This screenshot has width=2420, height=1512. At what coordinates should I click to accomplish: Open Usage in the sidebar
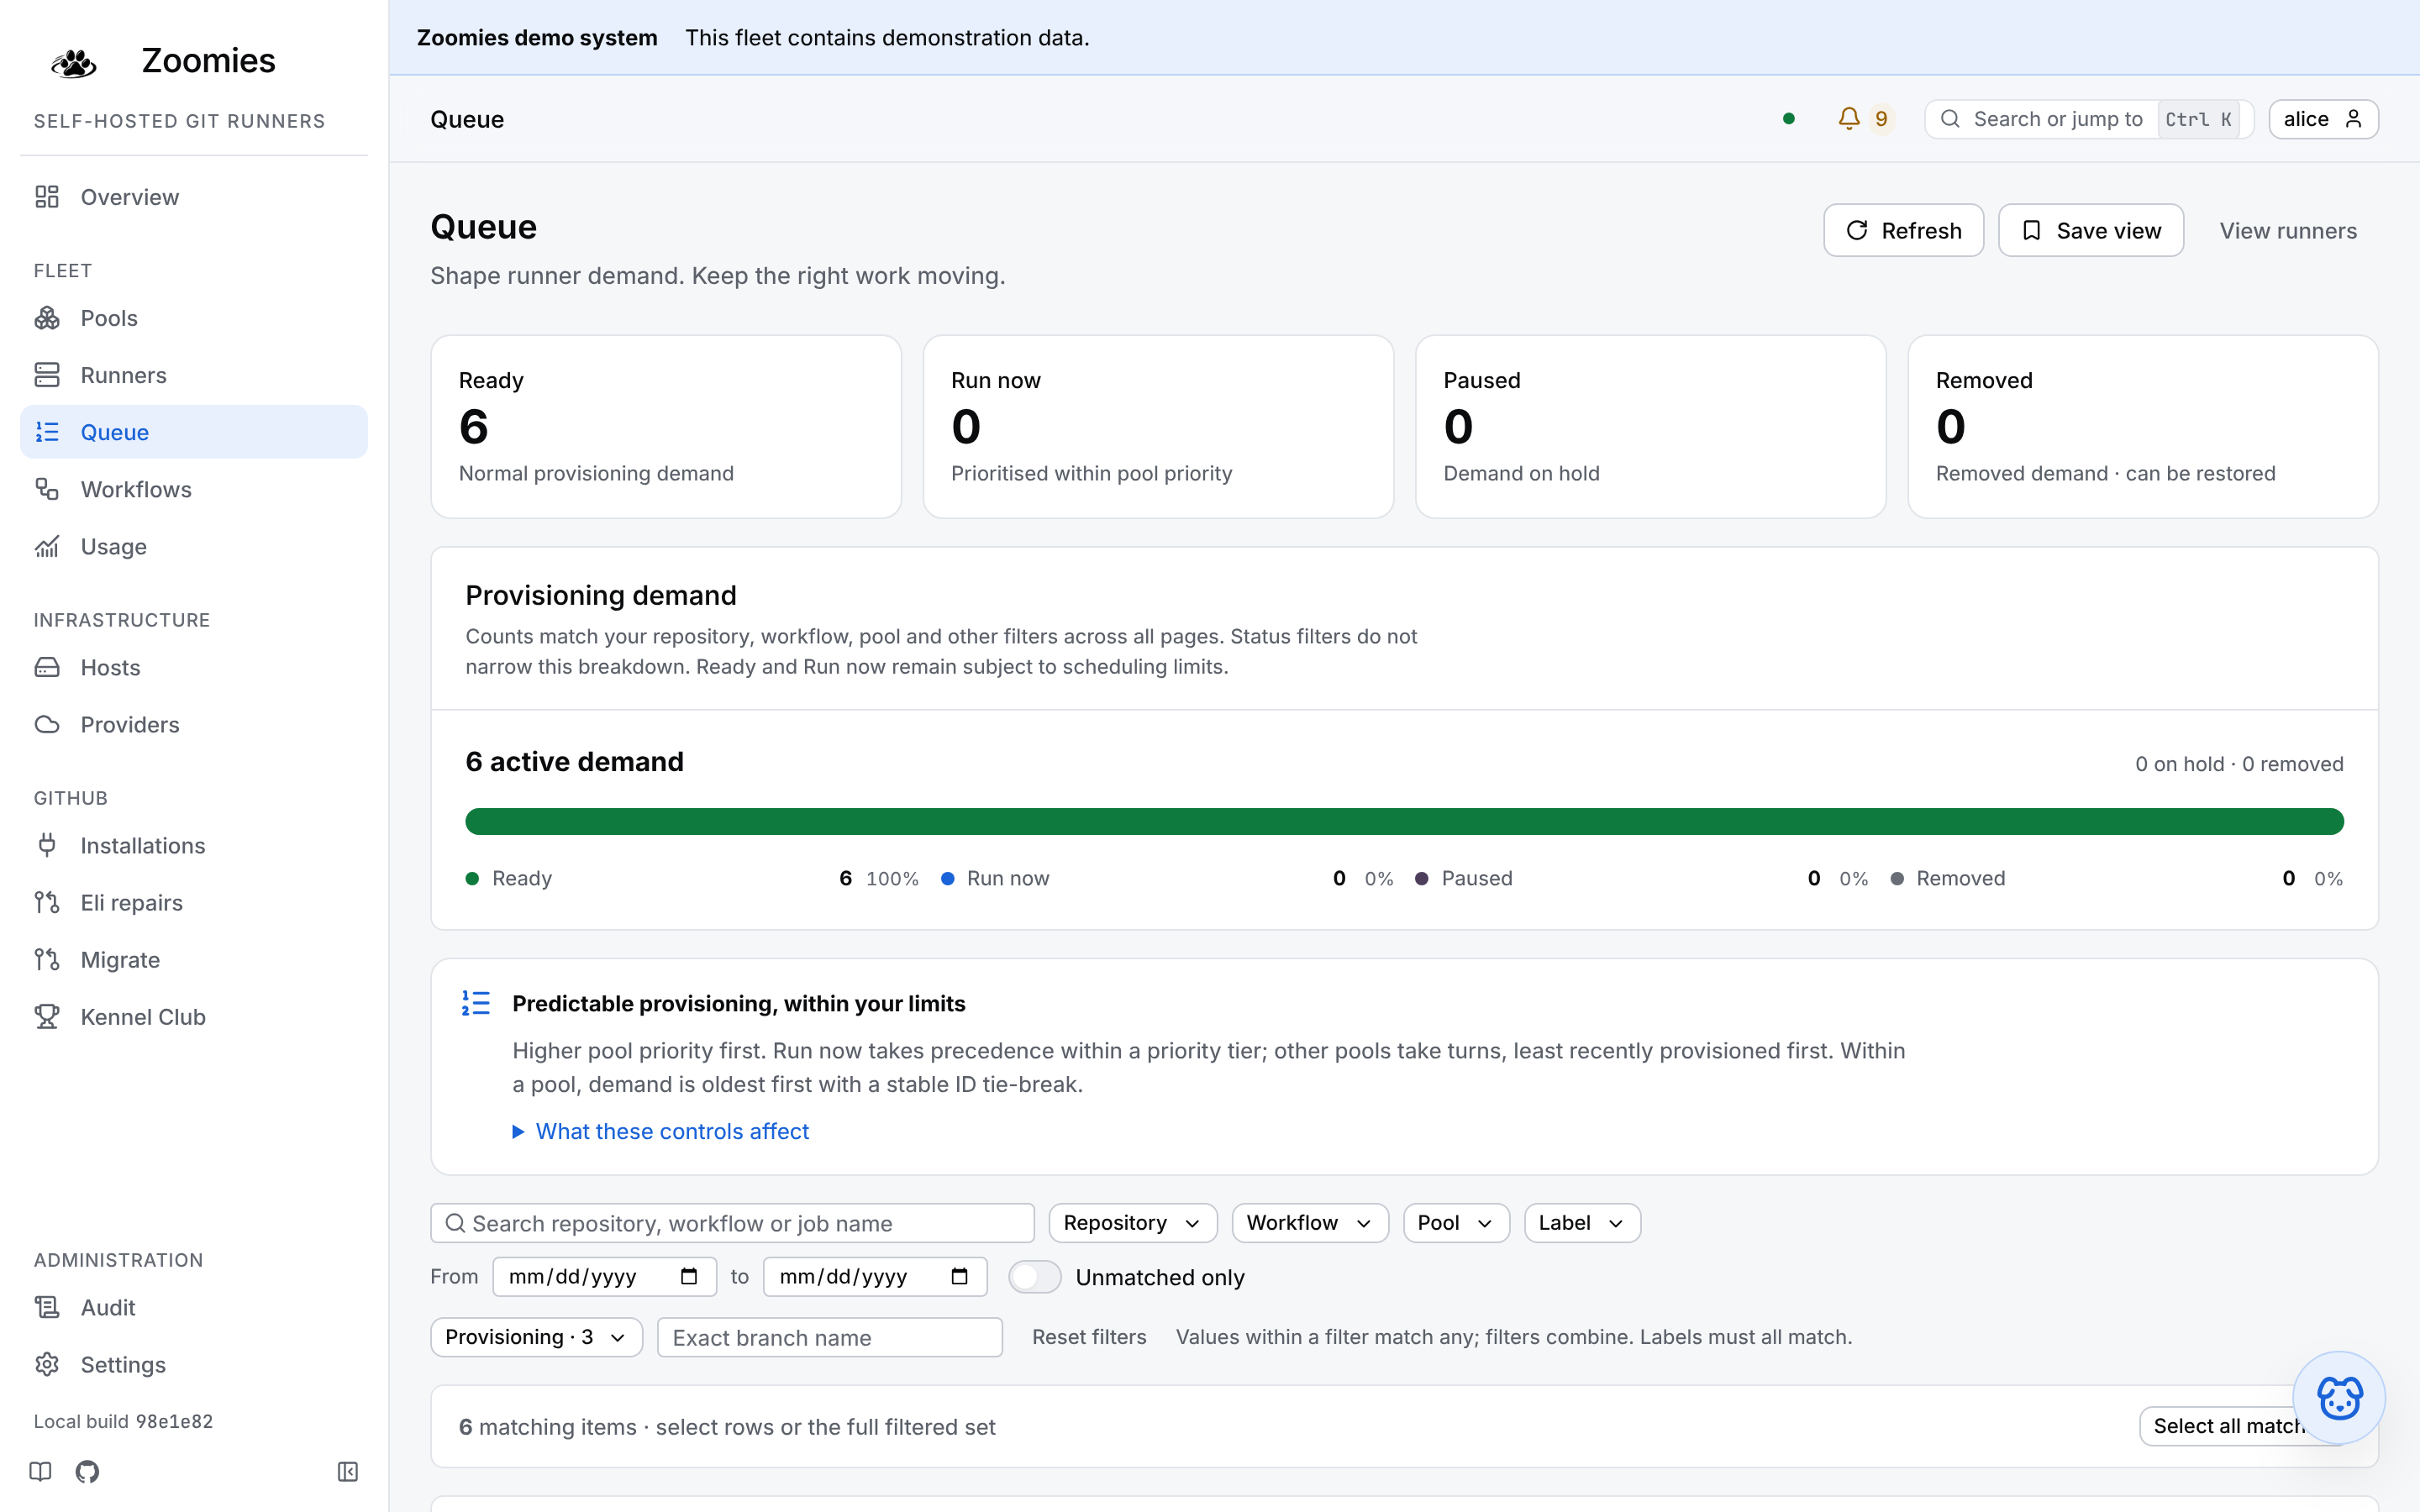(x=194, y=546)
